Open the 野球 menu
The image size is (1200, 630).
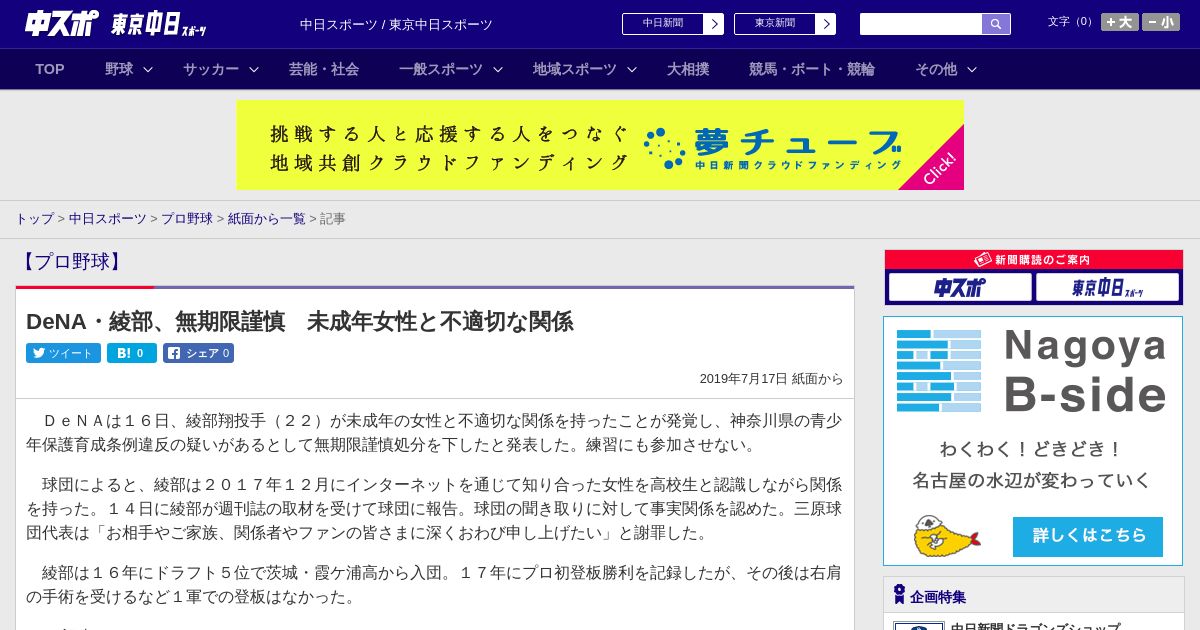coord(119,69)
